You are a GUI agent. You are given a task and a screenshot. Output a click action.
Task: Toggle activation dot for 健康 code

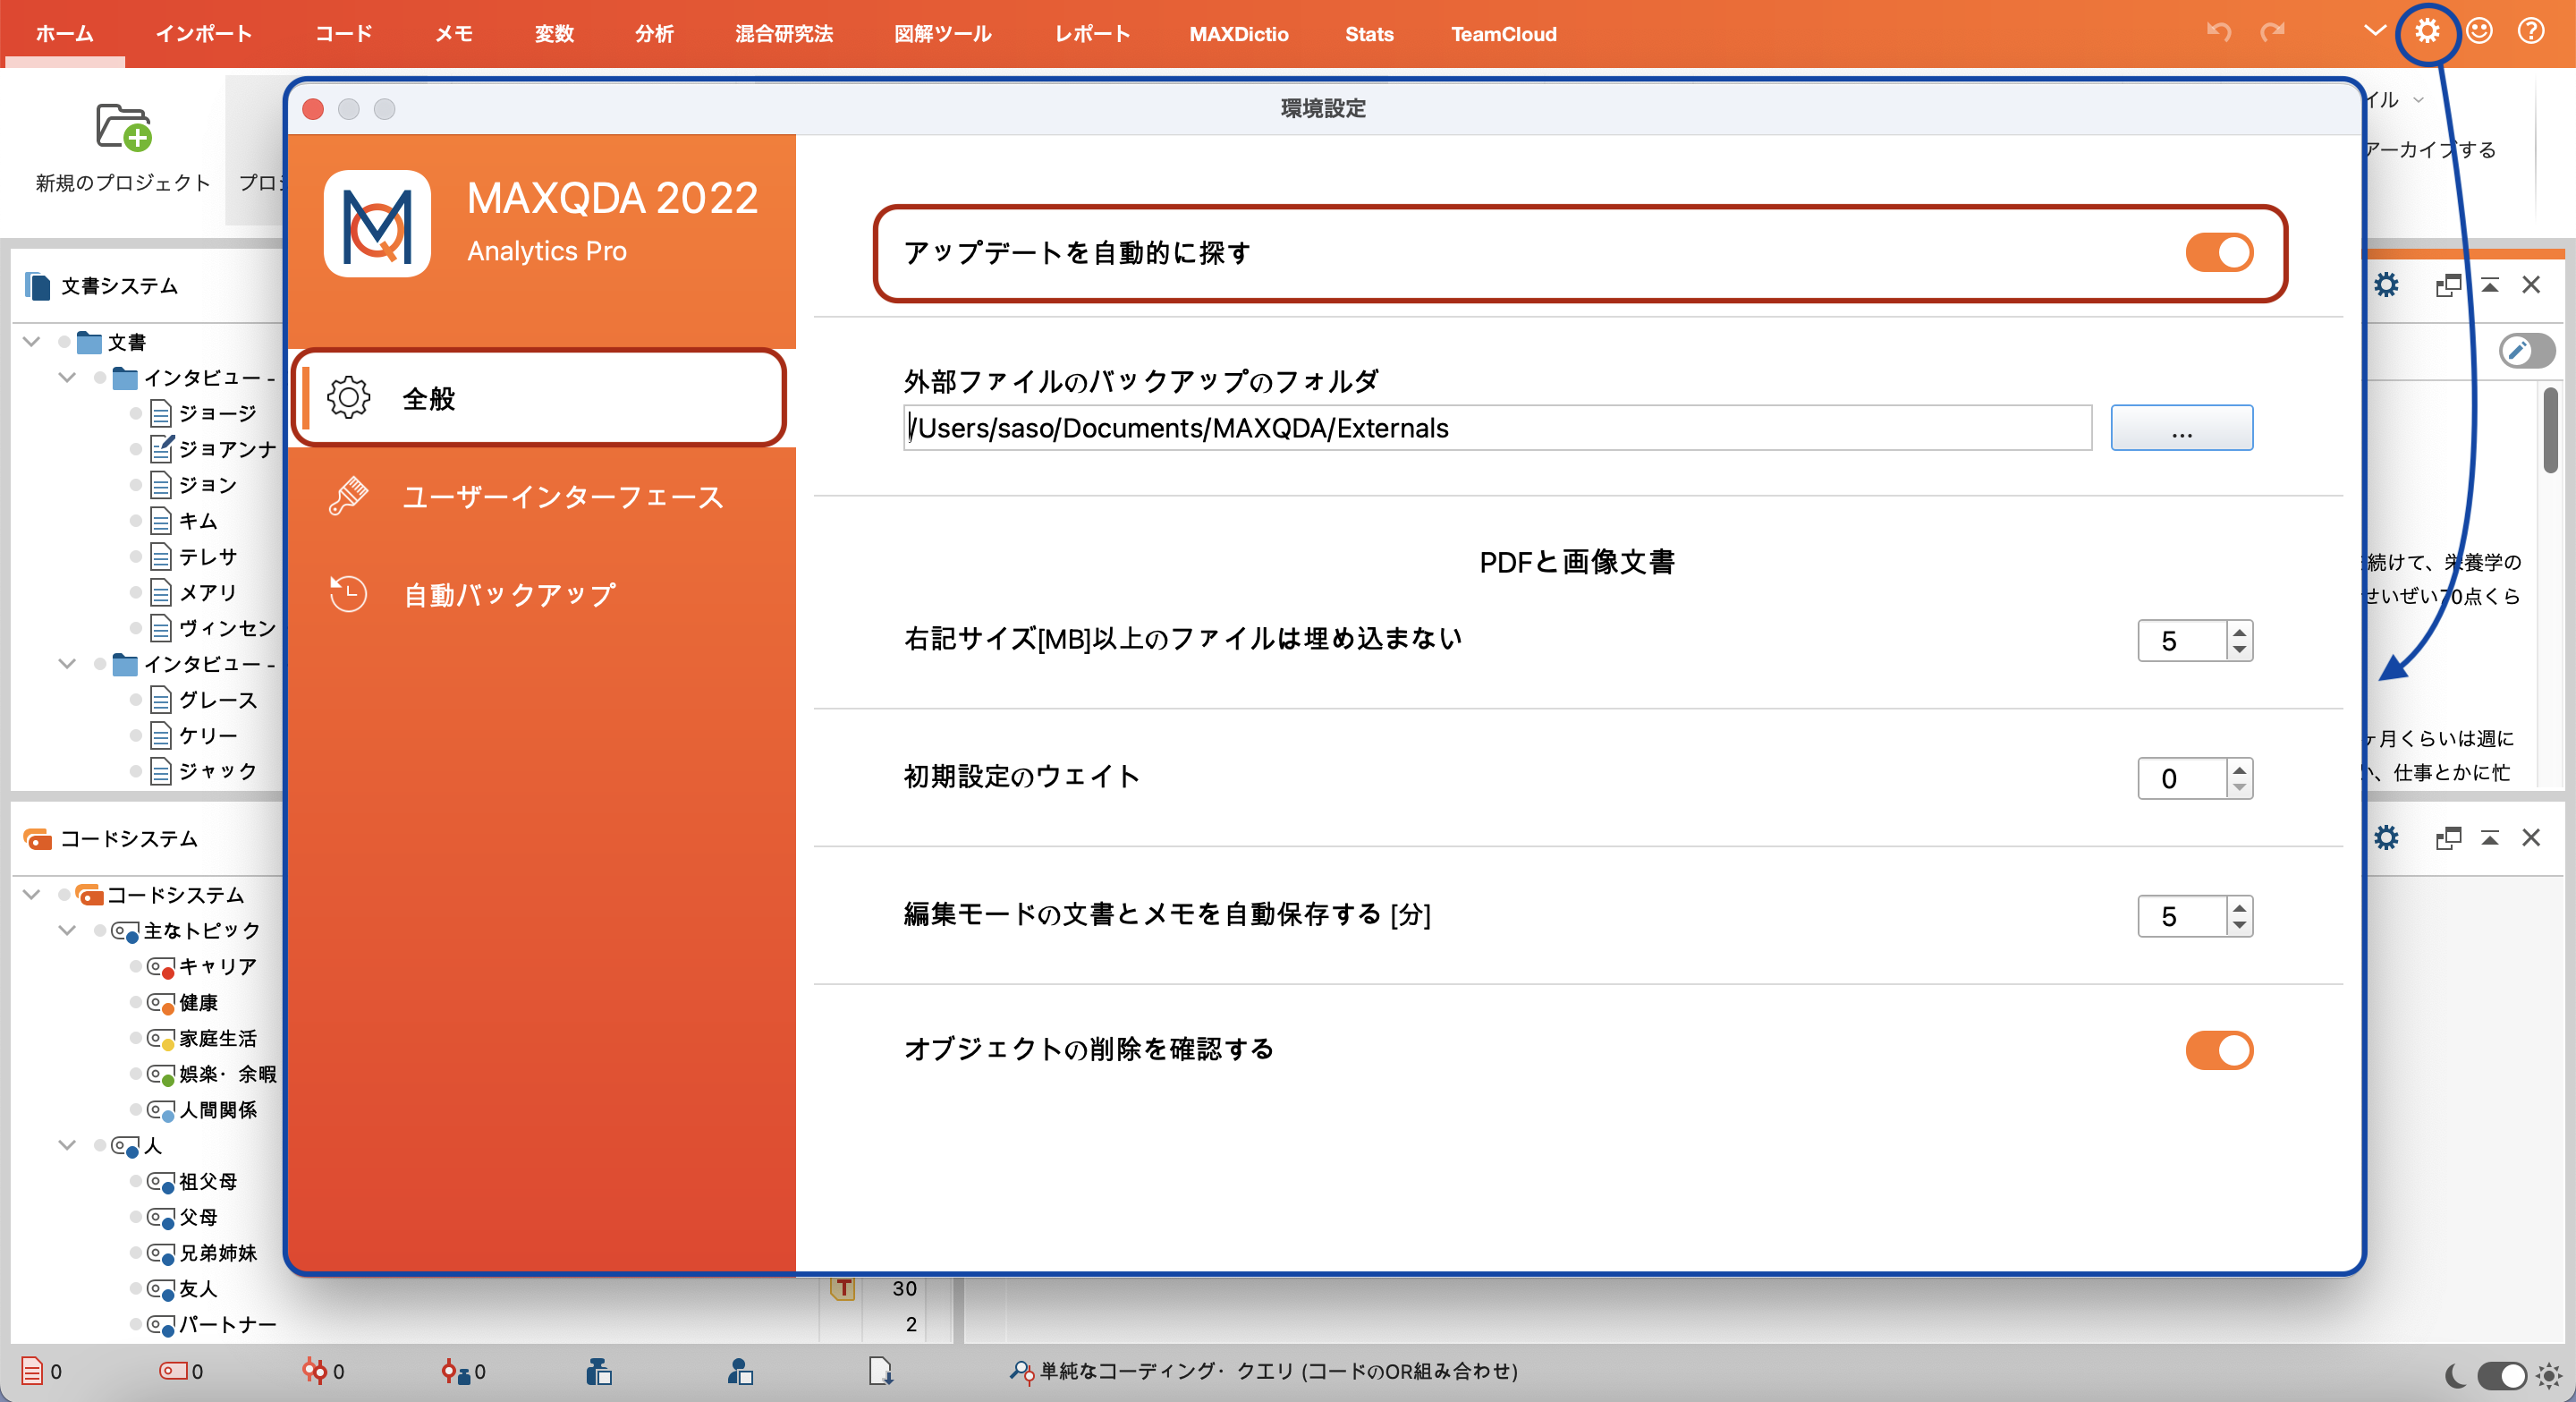136,1002
